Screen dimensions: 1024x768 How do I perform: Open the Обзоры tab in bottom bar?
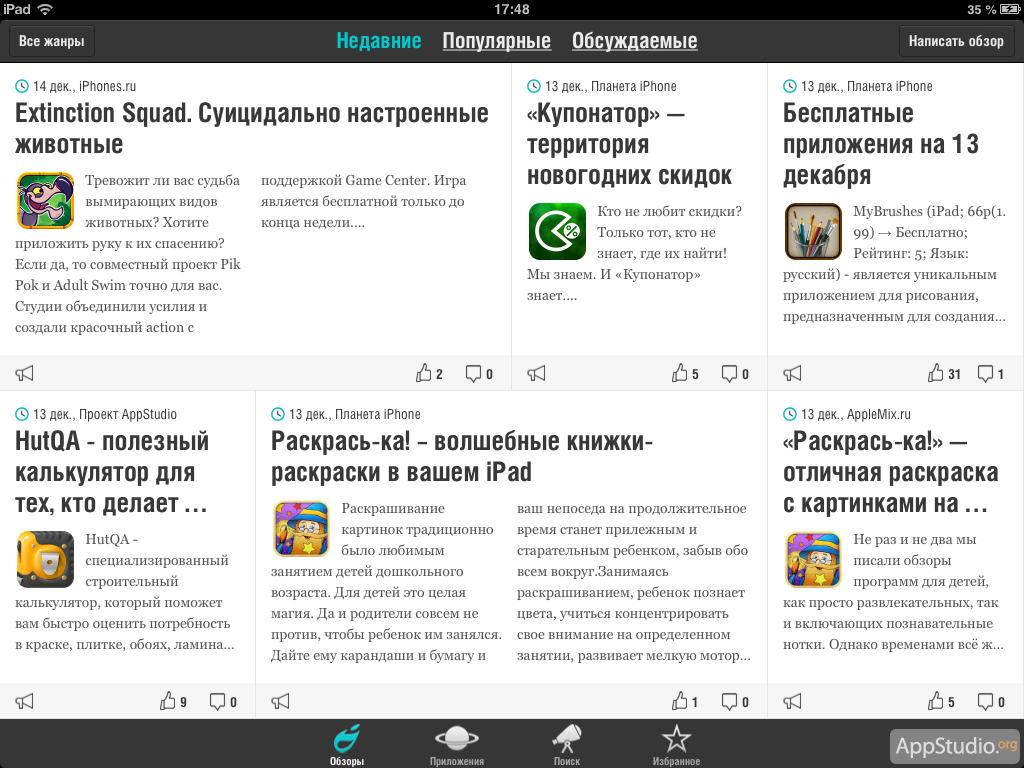346,745
